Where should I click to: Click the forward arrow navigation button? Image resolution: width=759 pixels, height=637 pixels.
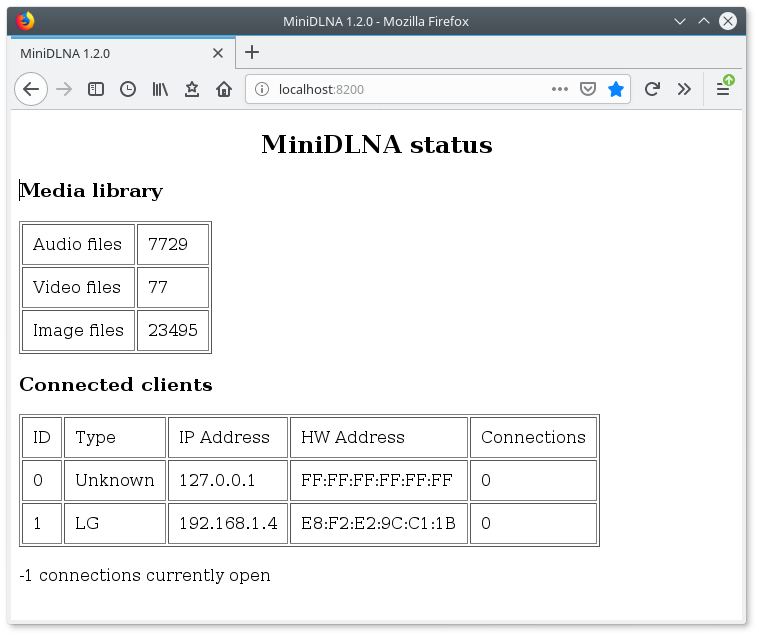pos(63,89)
